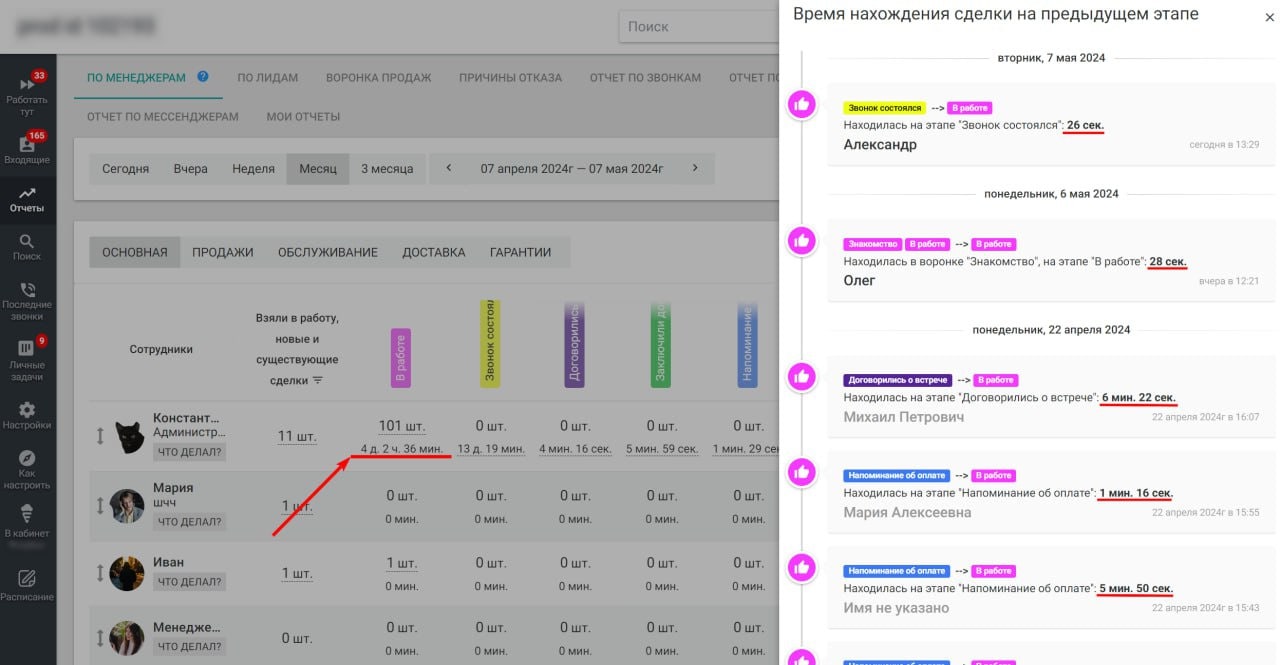Open the Работать тут sidebar item

click(27, 97)
